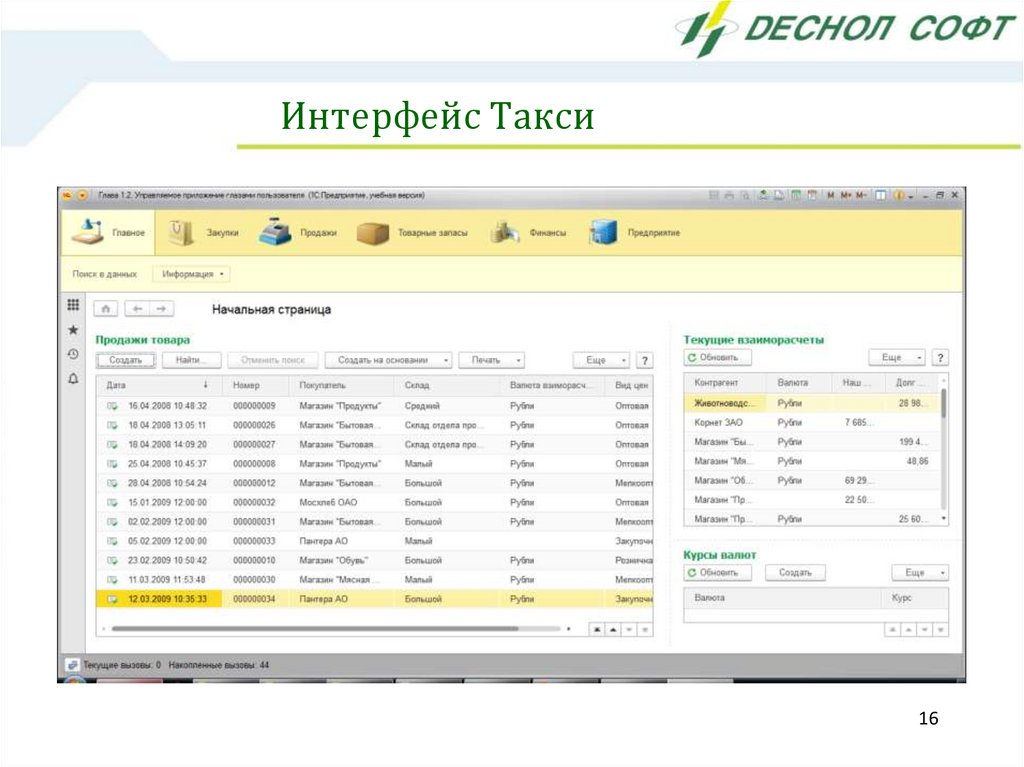1024x767 pixels.
Task: Switch to the Финансы section
Action: (x=530, y=233)
